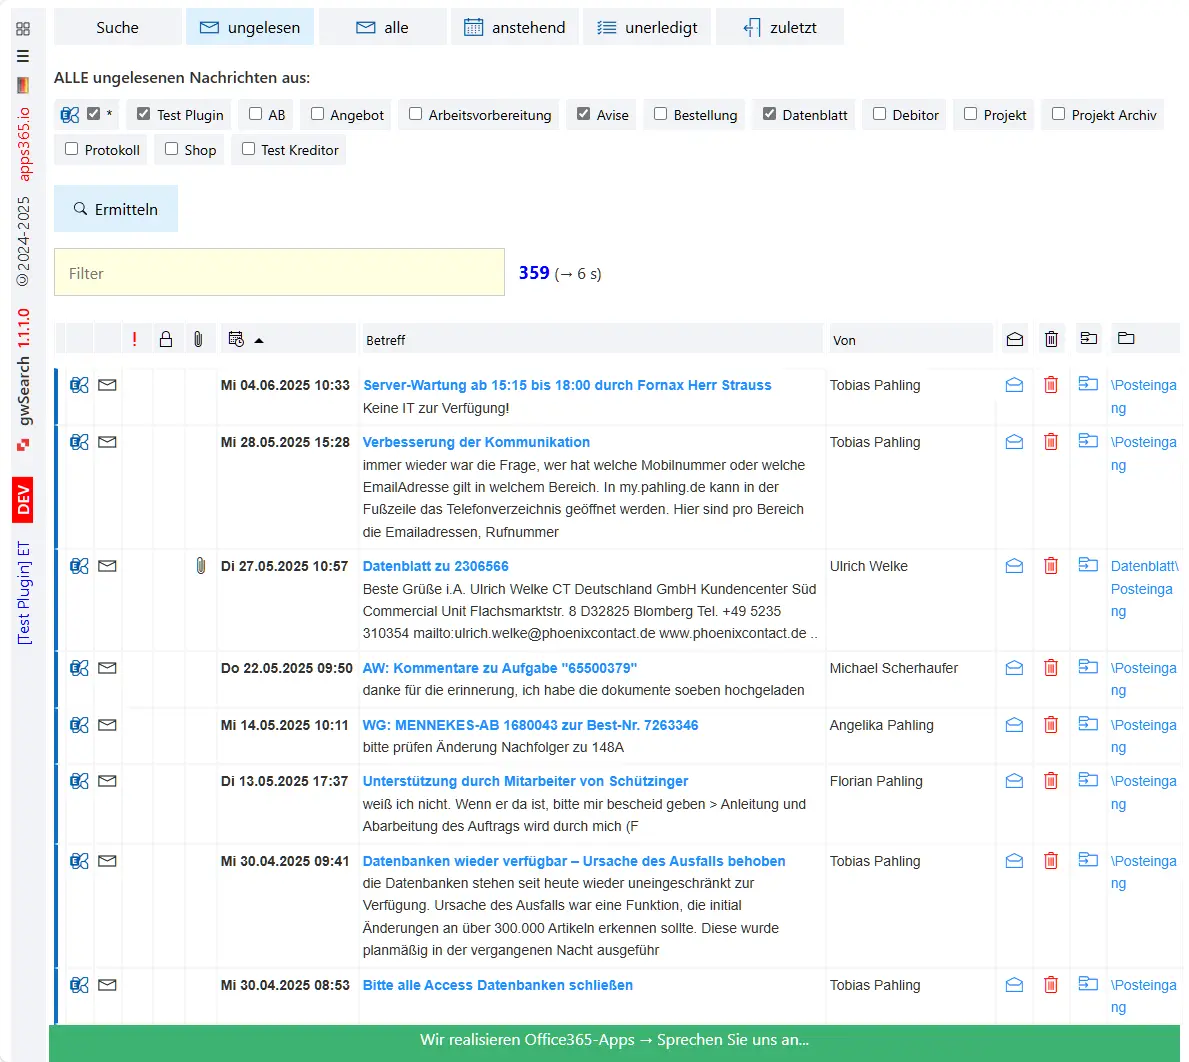This screenshot has width=1189, height=1062.
Task: Uncheck the Datenblatt checkbox
Action: tap(769, 114)
